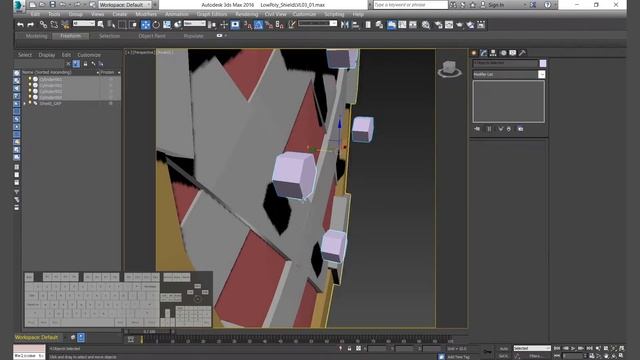The image size is (640, 360).
Task: Open the Schematic View icon
Action: (x=413, y=25)
